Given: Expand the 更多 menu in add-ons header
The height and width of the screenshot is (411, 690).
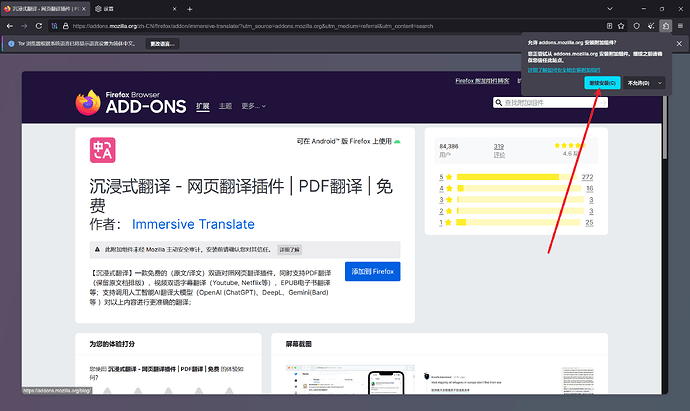Looking at the screenshot, I should tap(253, 106).
